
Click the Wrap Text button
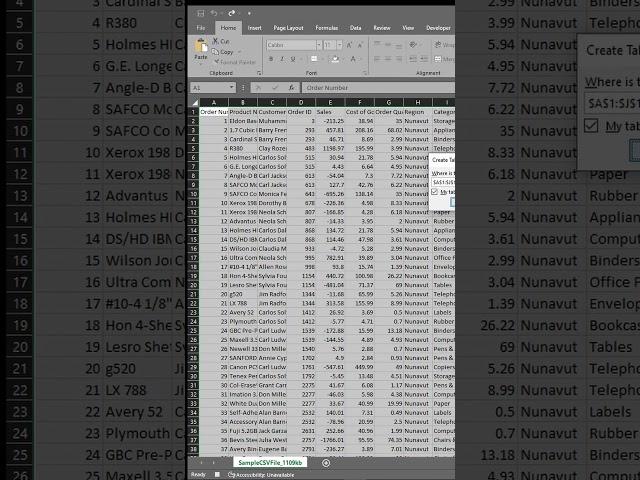(x=444, y=44)
